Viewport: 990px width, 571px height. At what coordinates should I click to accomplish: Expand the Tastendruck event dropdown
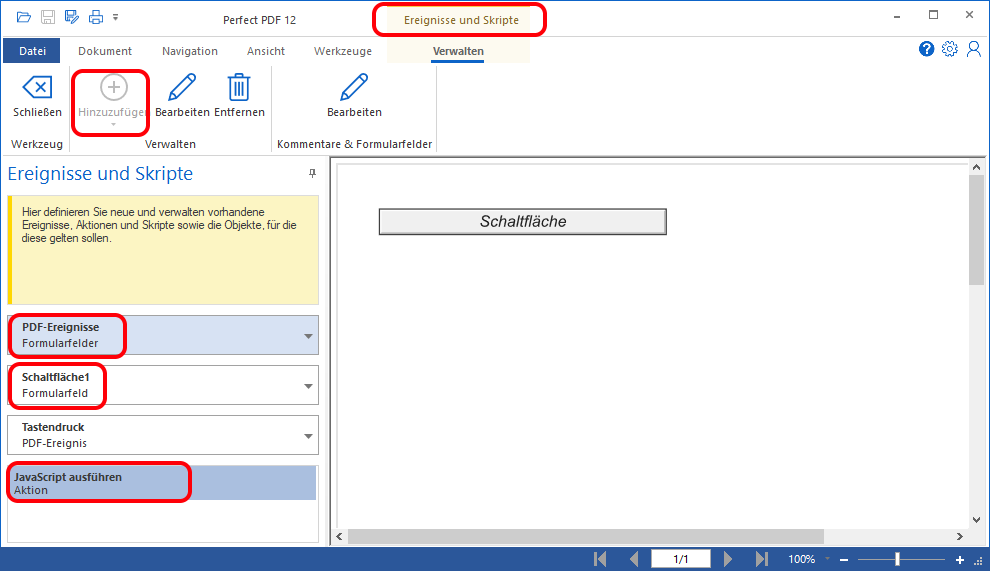pos(308,436)
